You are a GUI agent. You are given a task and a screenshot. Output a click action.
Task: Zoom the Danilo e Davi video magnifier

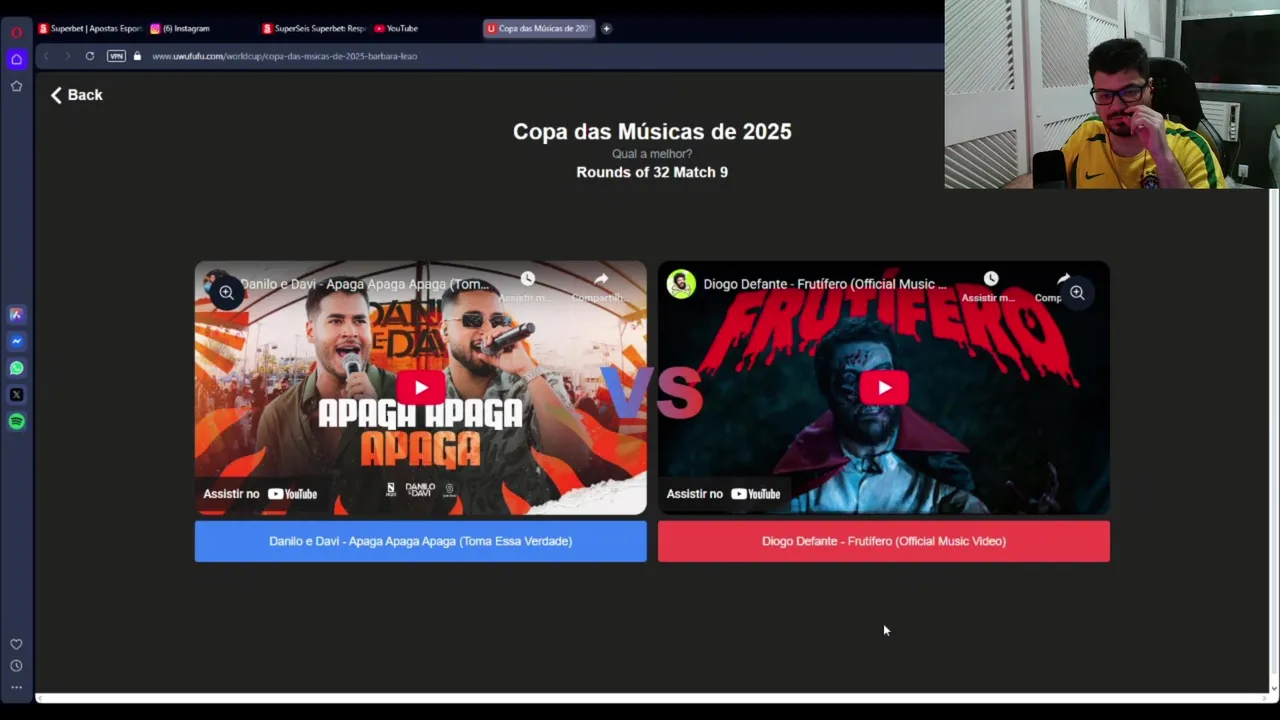[227, 293]
